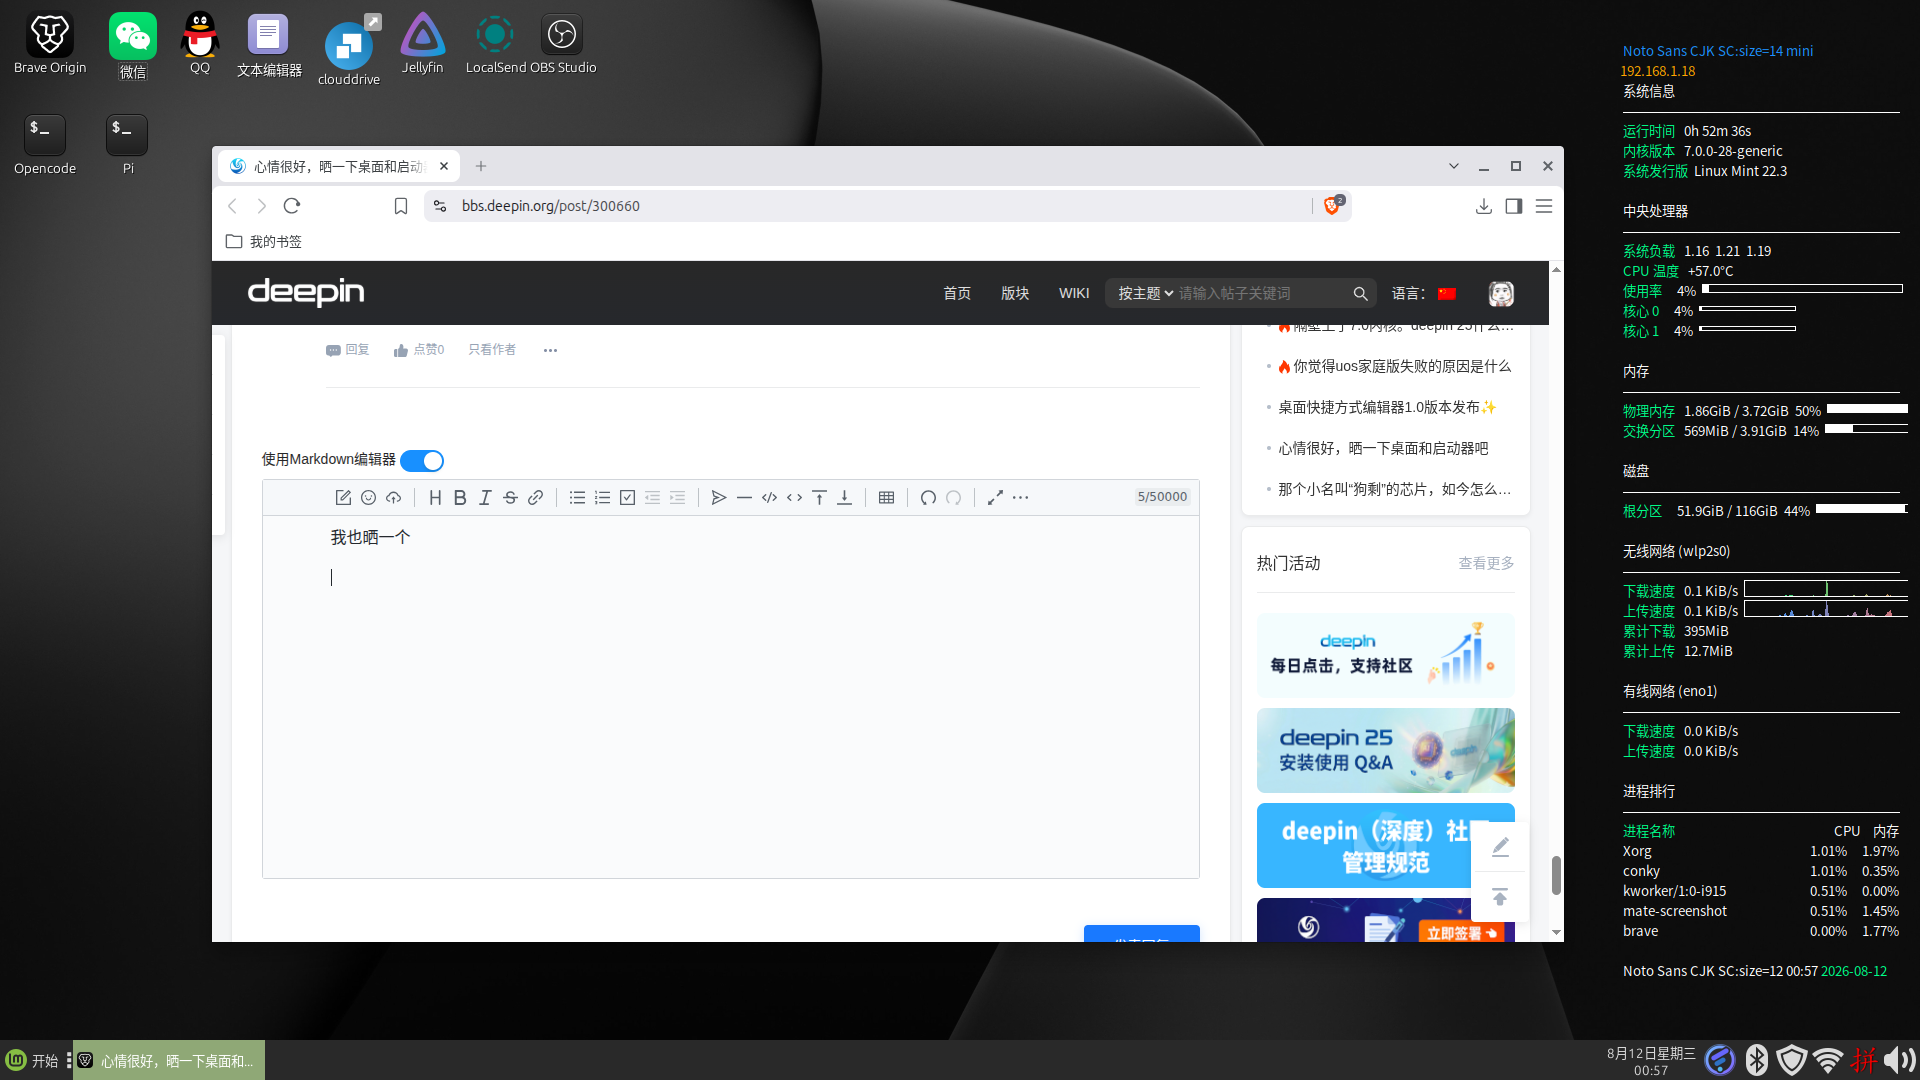
Task: Insert a hyperlink via link icon
Action: [535, 497]
